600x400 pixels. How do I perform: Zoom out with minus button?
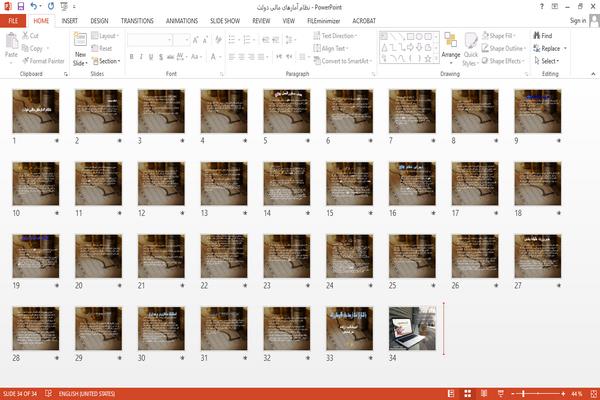coord(513,393)
